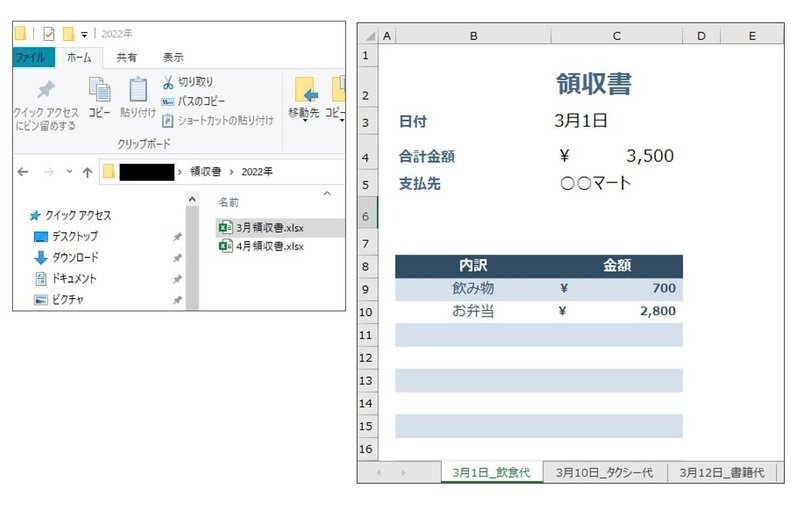Click the 領収書 title cell
Viewport: 800px width, 516px height.
[593, 84]
